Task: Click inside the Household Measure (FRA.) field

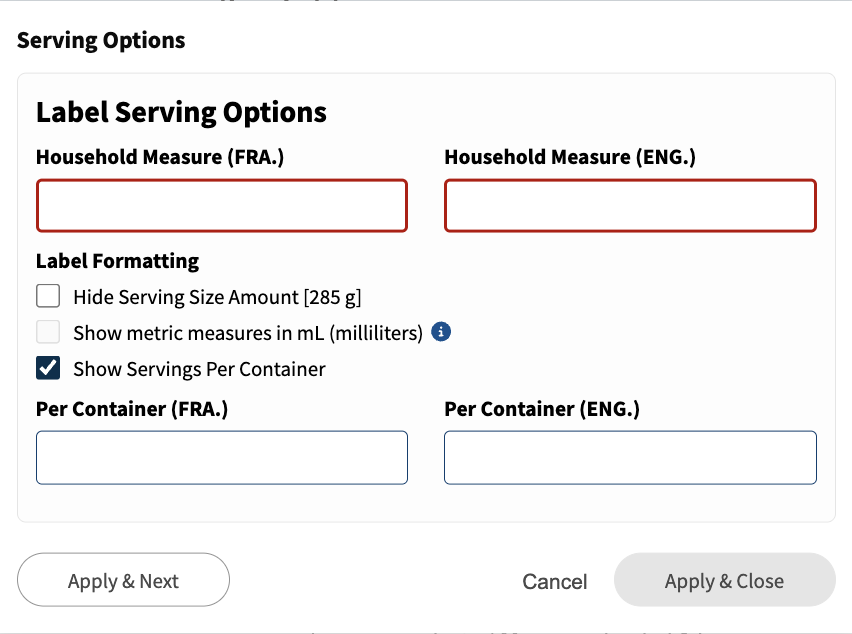Action: (x=221, y=205)
